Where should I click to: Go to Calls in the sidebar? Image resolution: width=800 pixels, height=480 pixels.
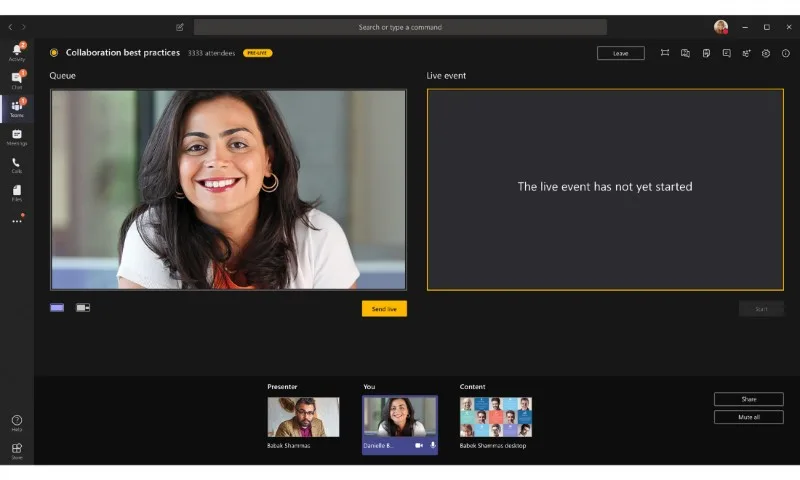[17, 165]
